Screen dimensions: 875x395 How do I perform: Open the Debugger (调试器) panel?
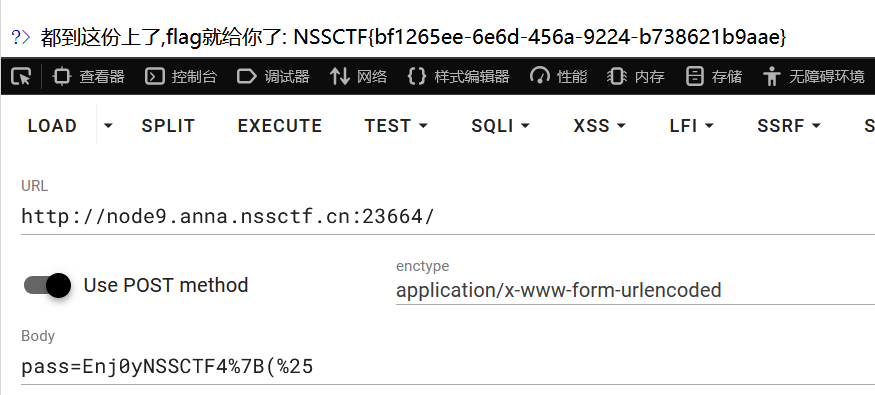click(x=273, y=76)
